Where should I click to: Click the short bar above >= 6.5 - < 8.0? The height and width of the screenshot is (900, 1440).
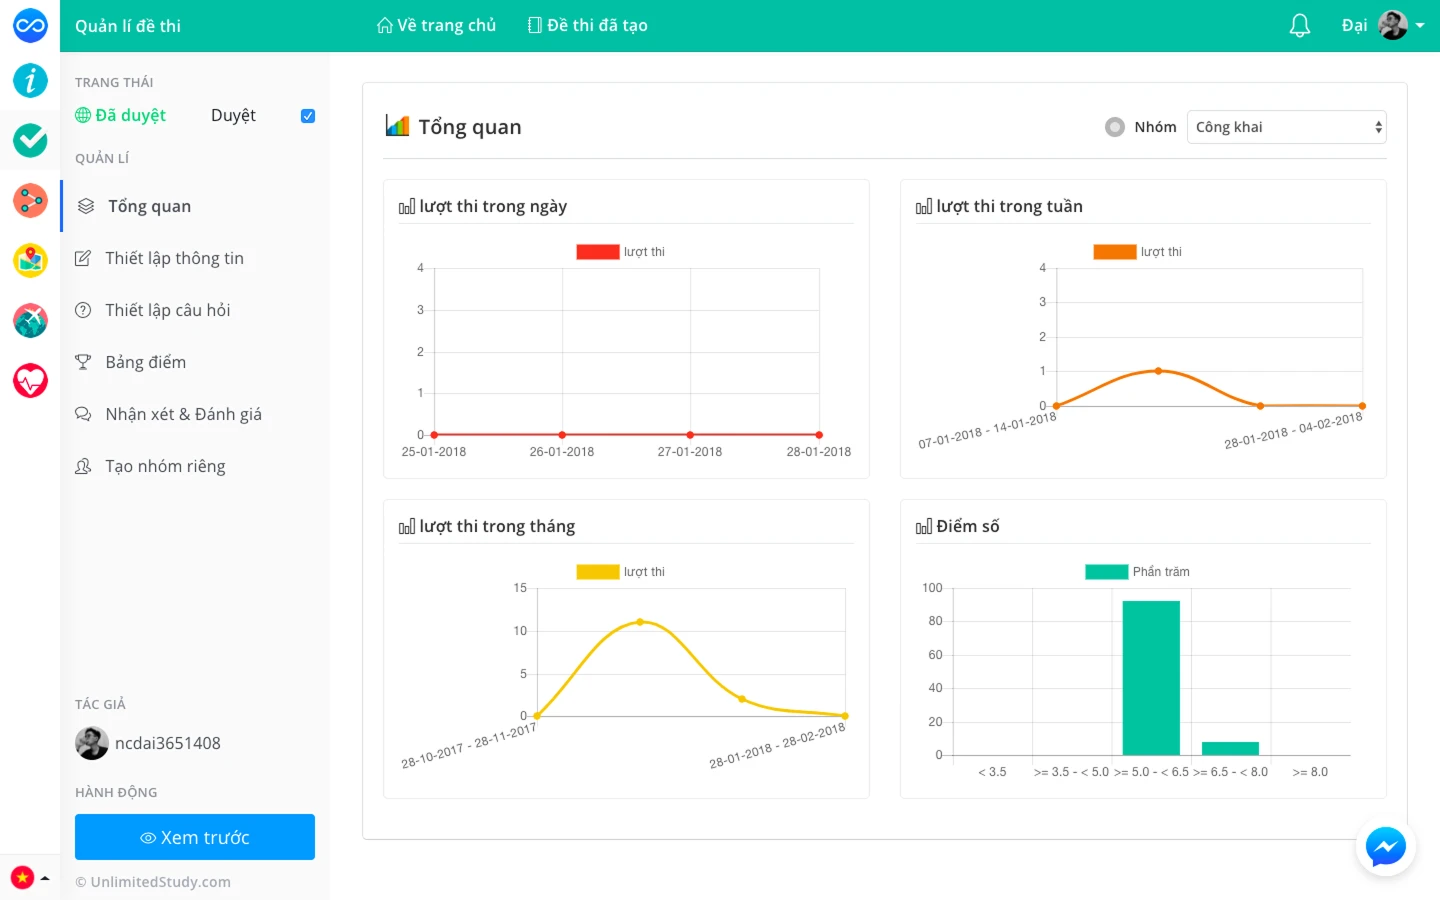tap(1230, 749)
